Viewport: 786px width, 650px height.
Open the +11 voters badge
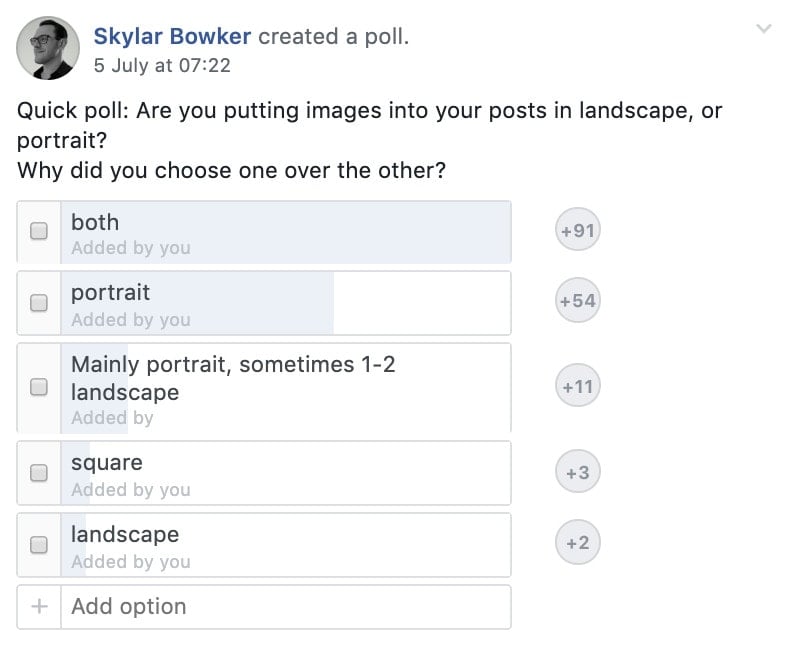tap(577, 386)
